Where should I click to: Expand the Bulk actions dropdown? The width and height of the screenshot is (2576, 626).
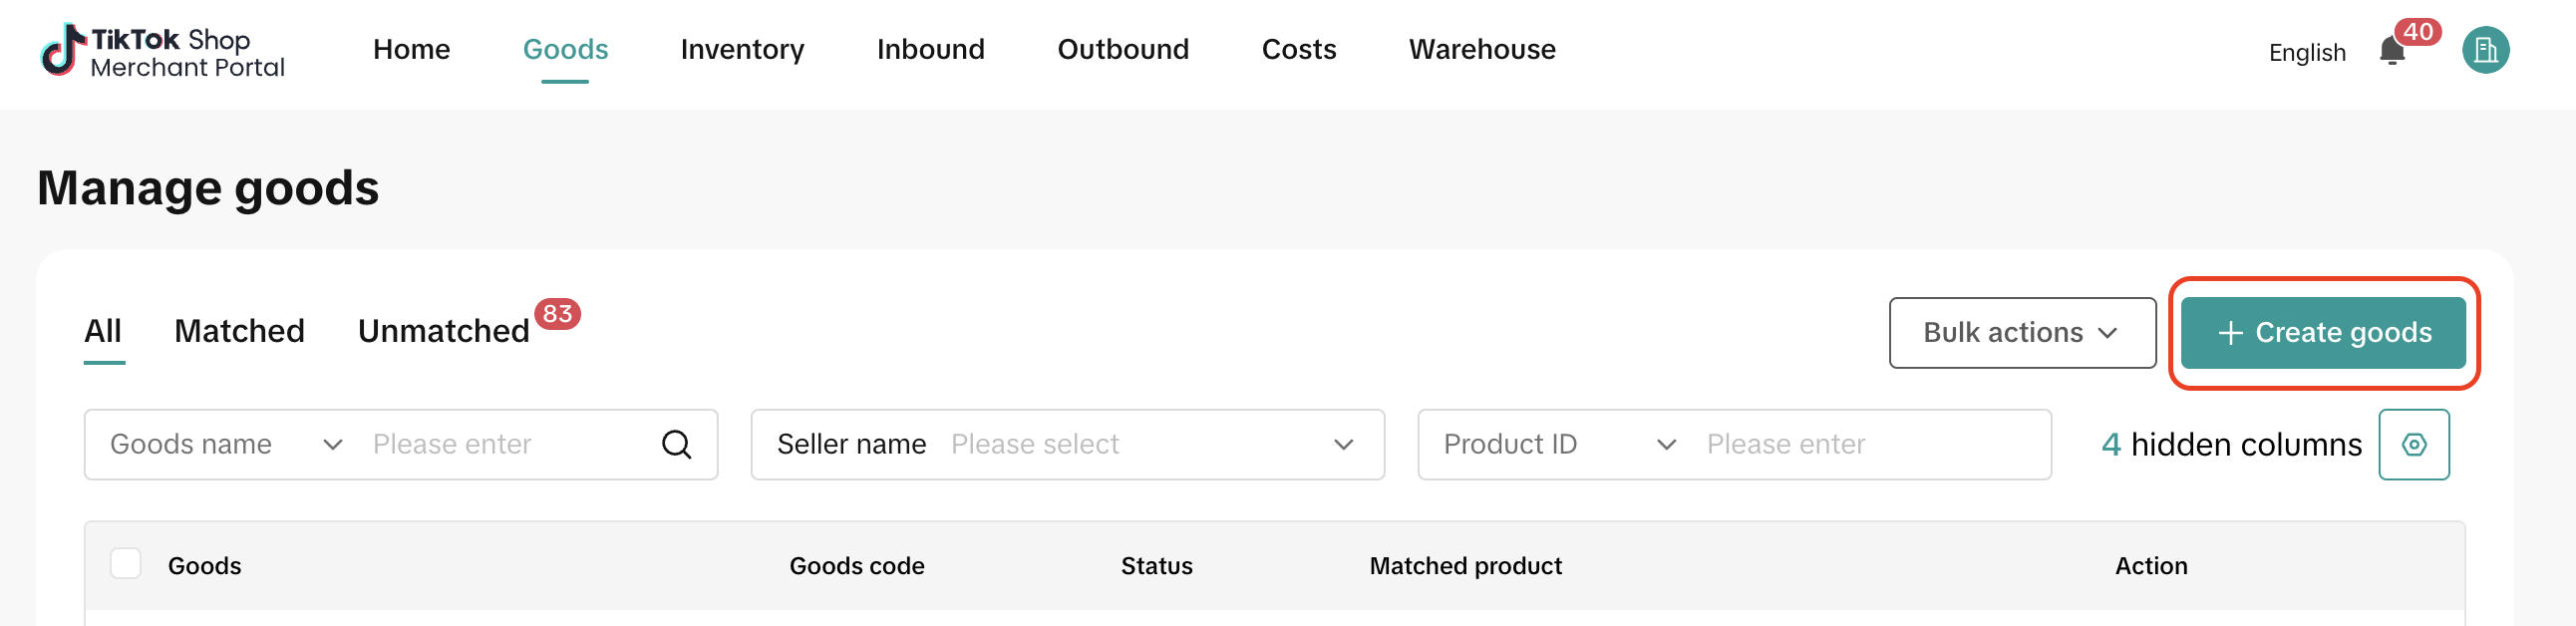(x=2021, y=332)
